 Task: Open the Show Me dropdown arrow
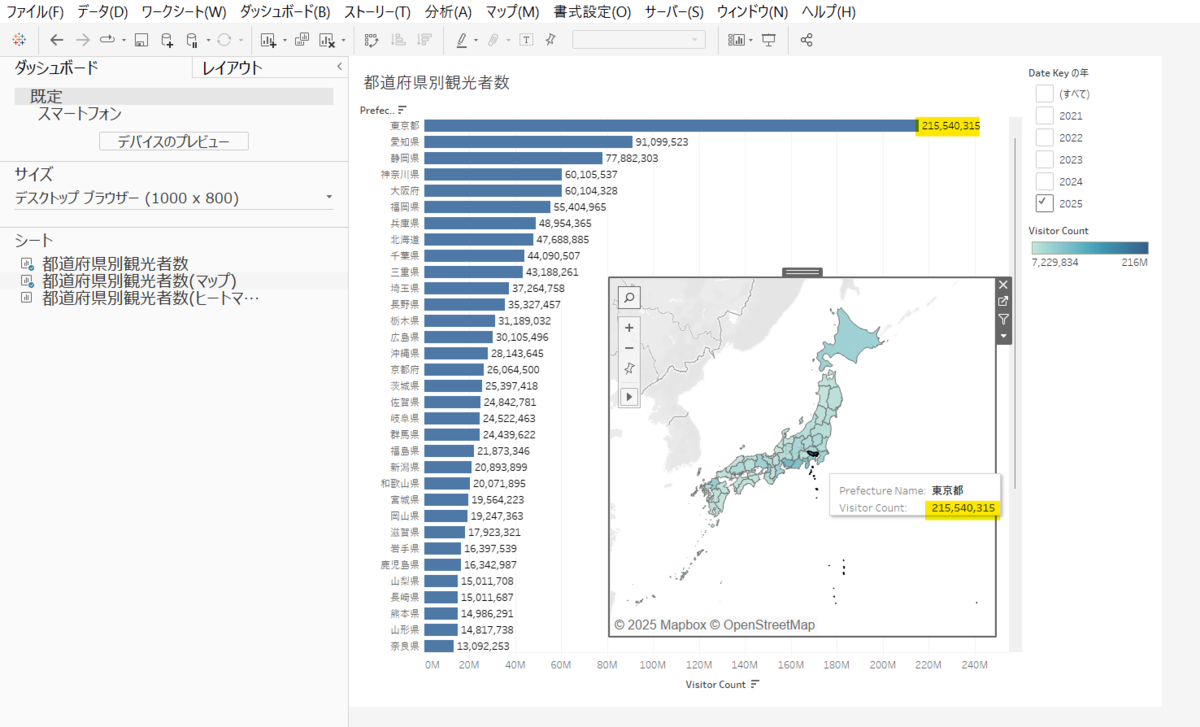751,40
